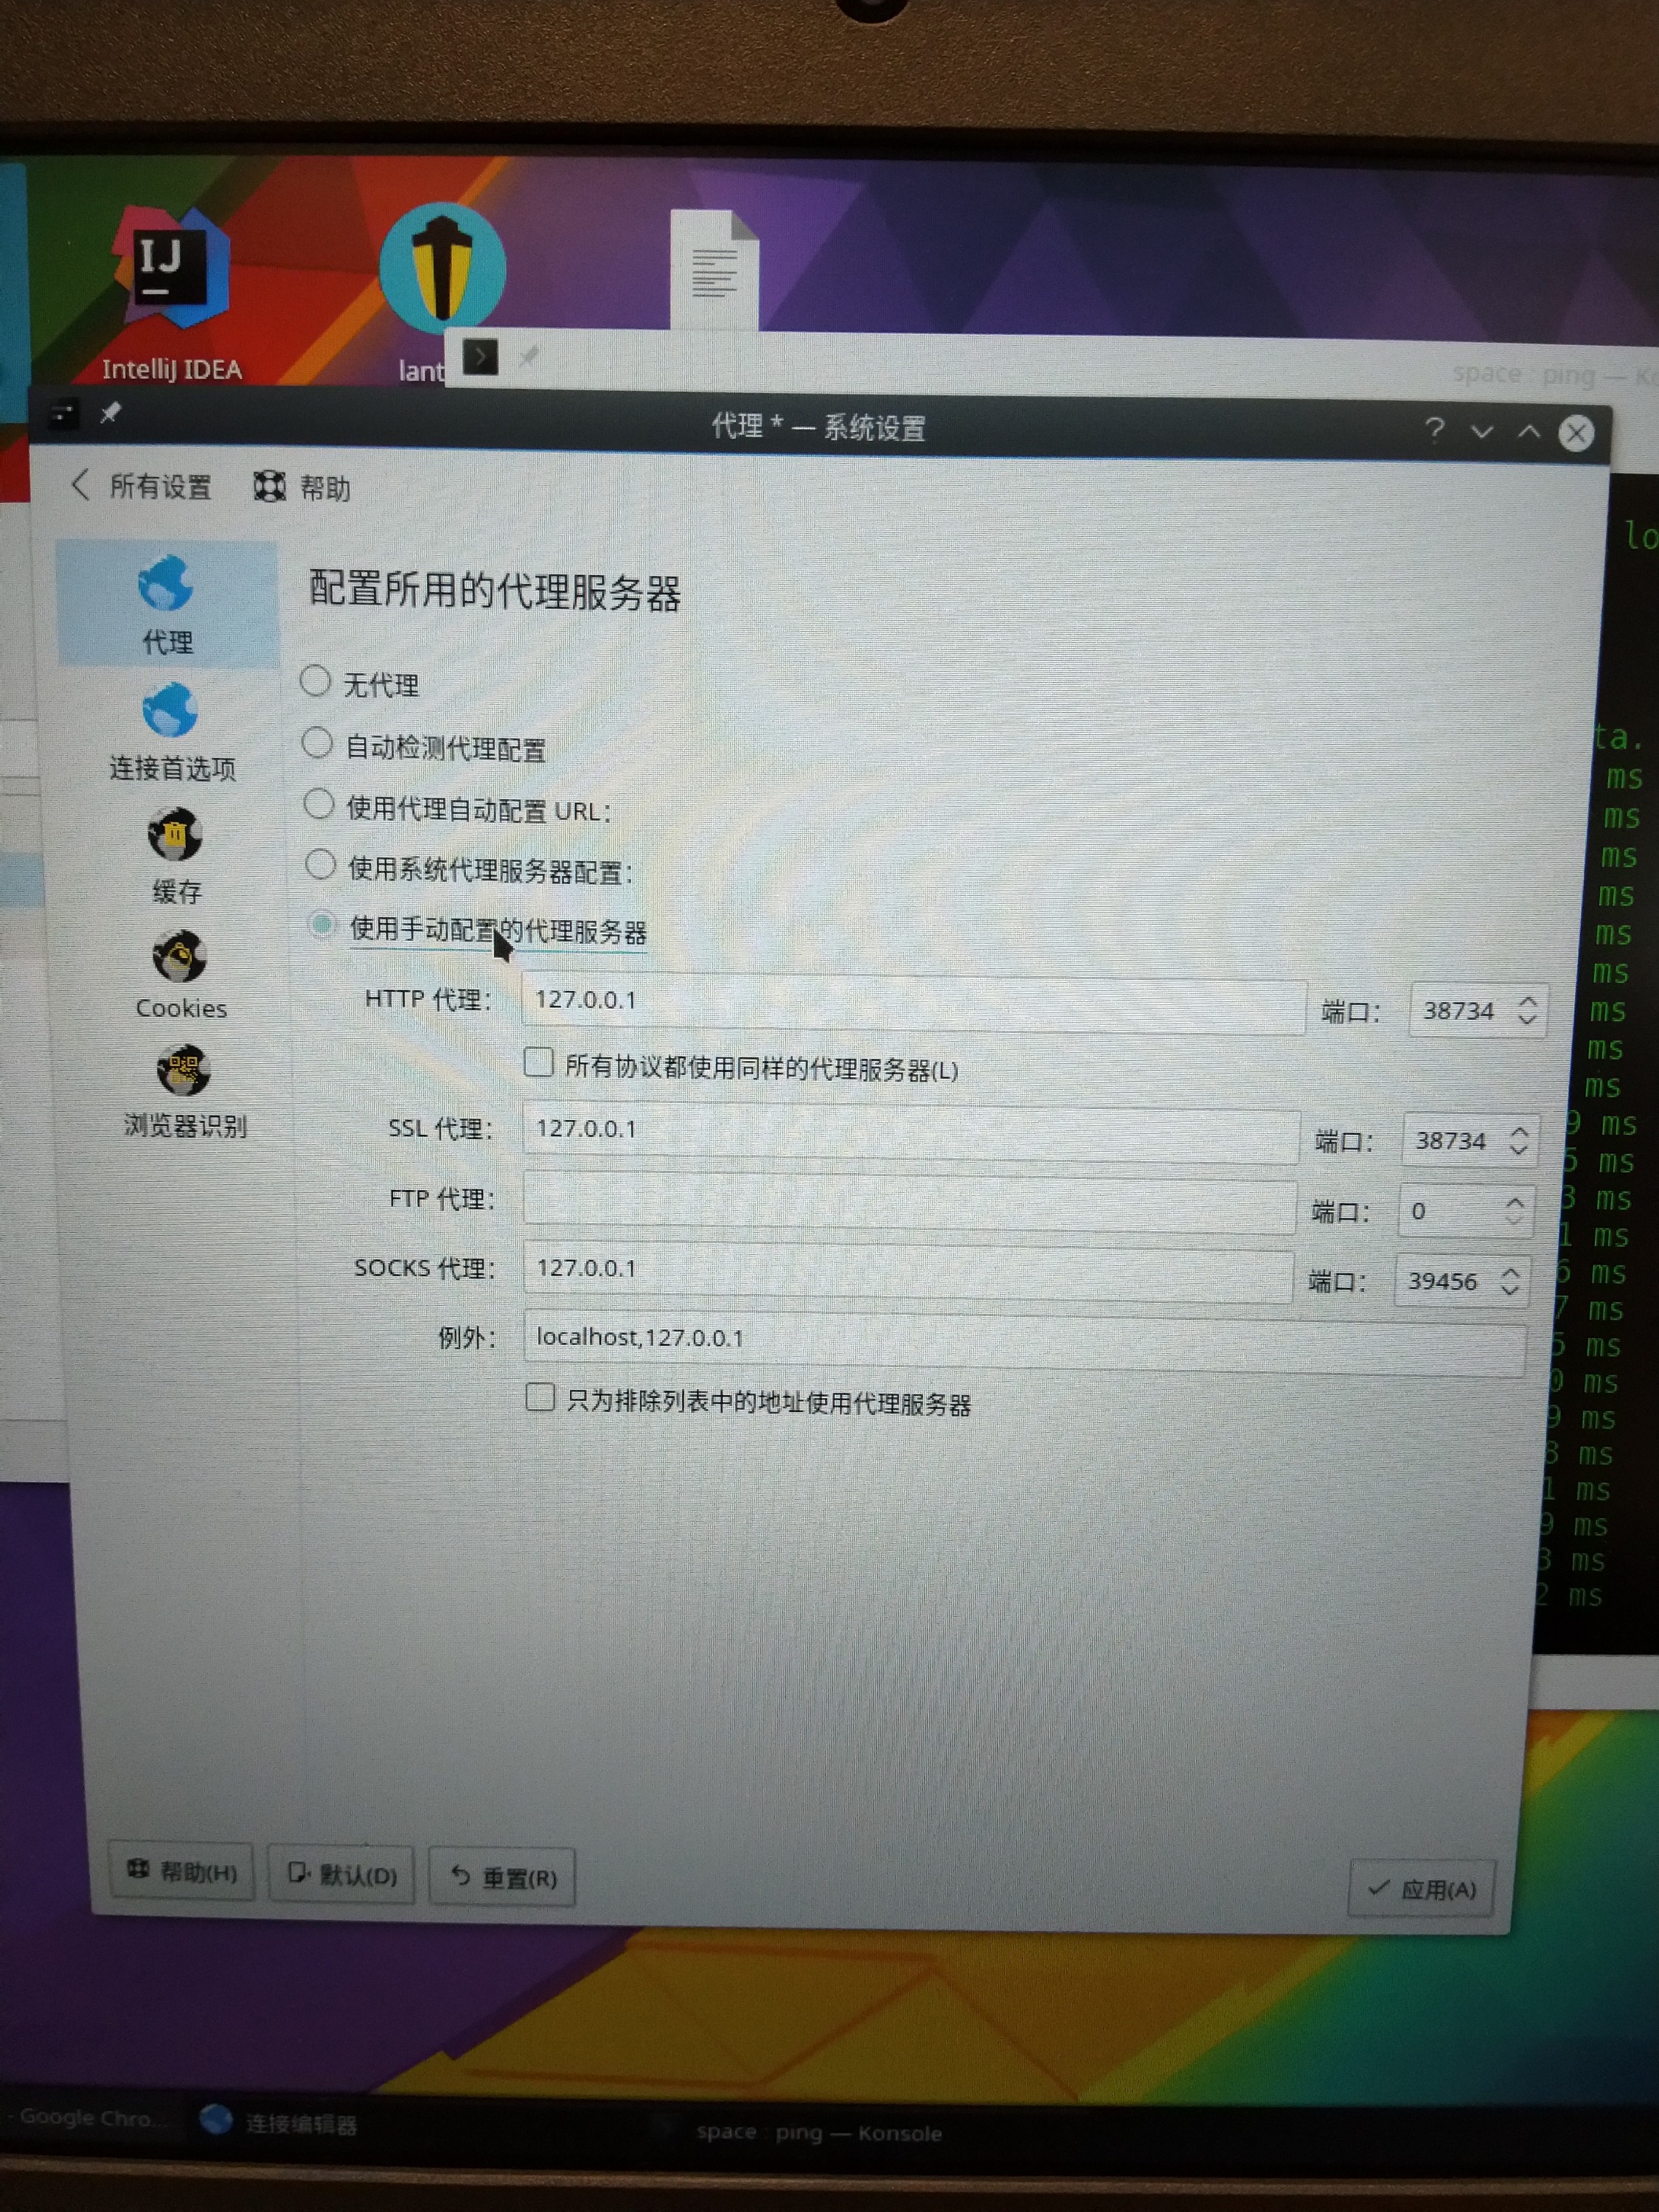1659x2212 pixels.
Task: Check use proxy only for listed addresses
Action: coord(540,1398)
